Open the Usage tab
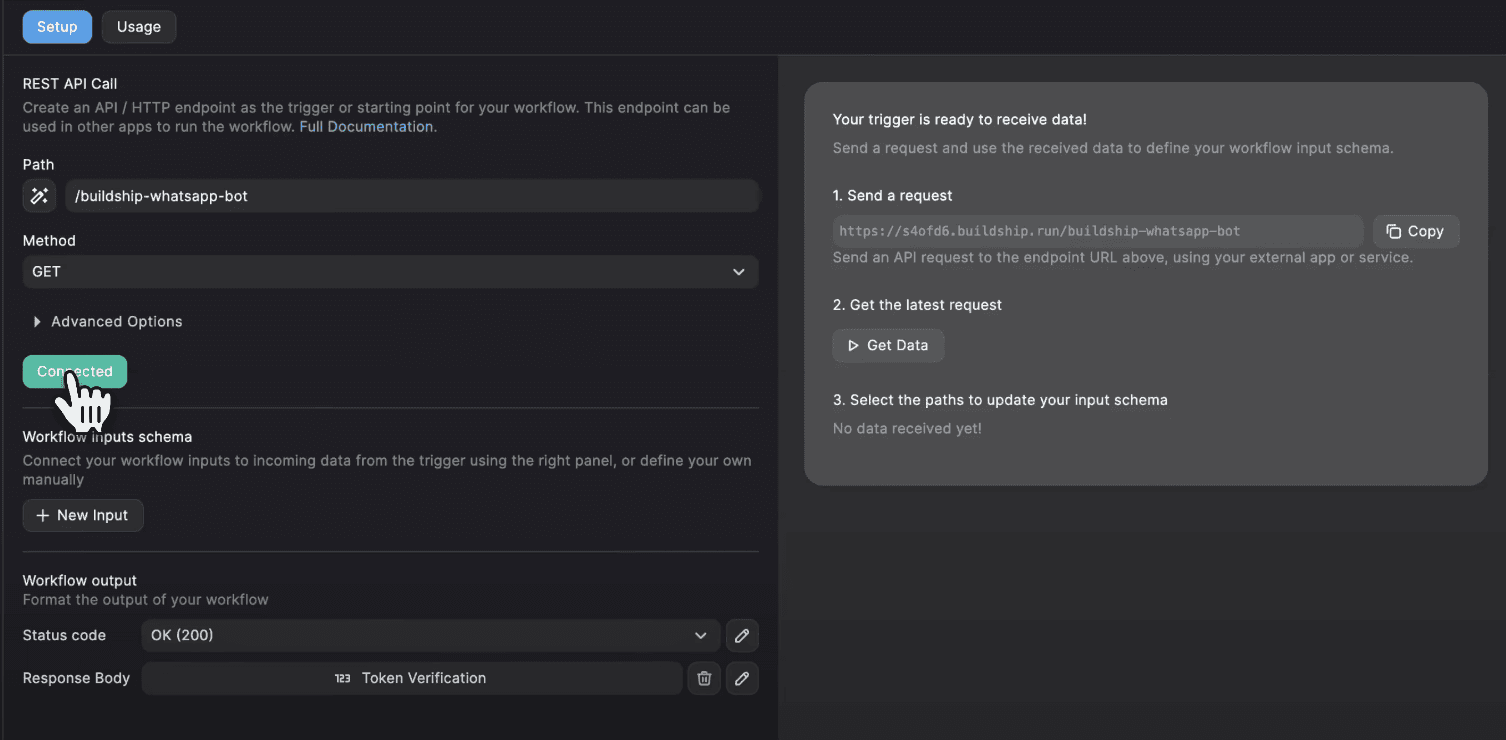The height and width of the screenshot is (740, 1506). (x=139, y=27)
